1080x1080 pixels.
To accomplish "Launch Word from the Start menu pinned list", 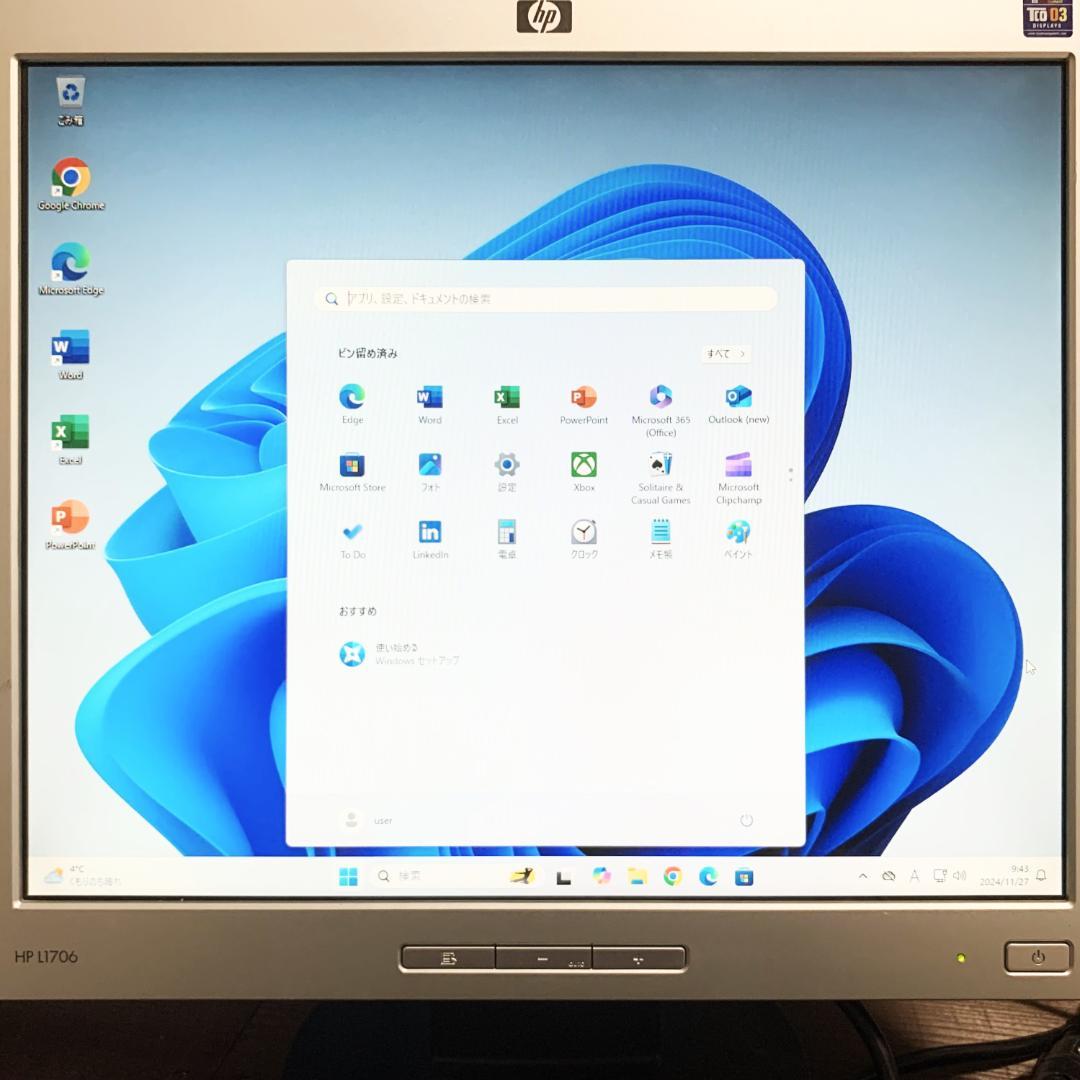I will pos(430,404).
